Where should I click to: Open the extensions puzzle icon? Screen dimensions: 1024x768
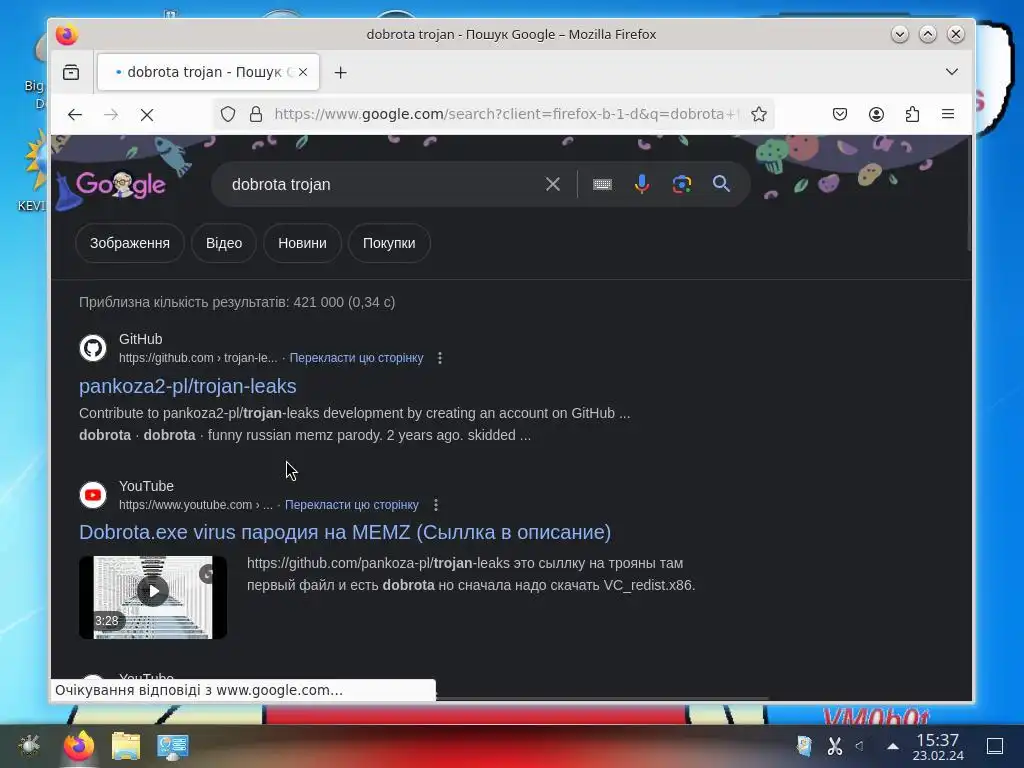pos(912,115)
